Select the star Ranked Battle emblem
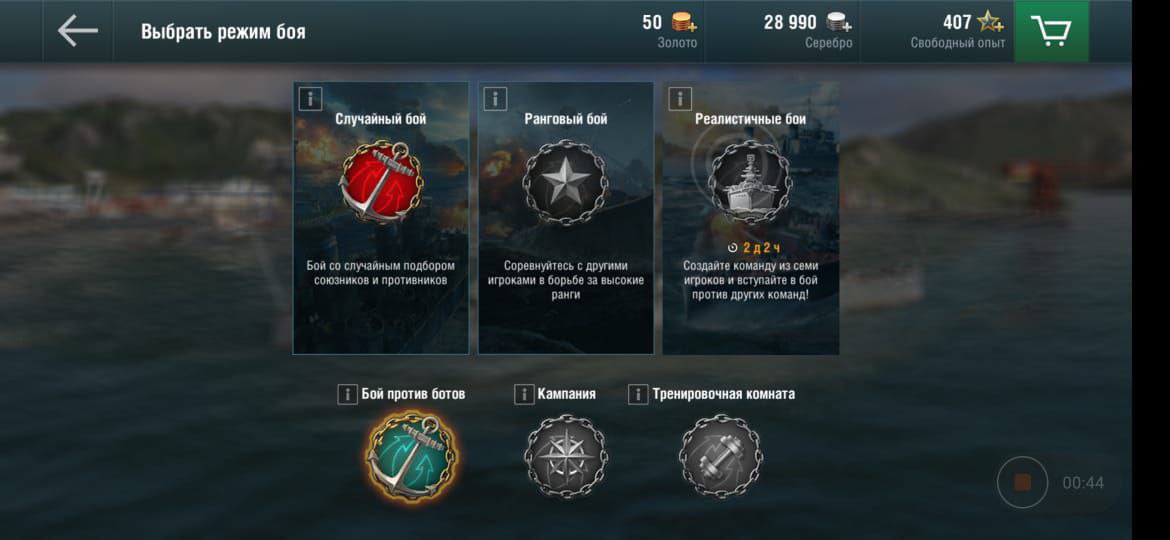The height and width of the screenshot is (540, 1170). coord(566,183)
